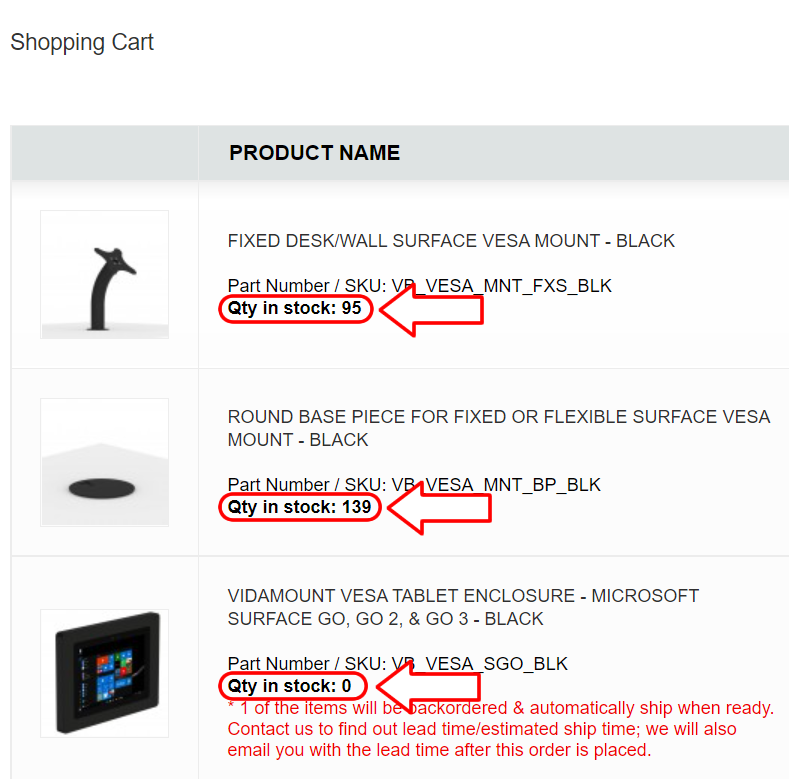This screenshot has width=789, height=779.
Task: Open the fixed desk/wall mount product image
Action: tap(104, 274)
